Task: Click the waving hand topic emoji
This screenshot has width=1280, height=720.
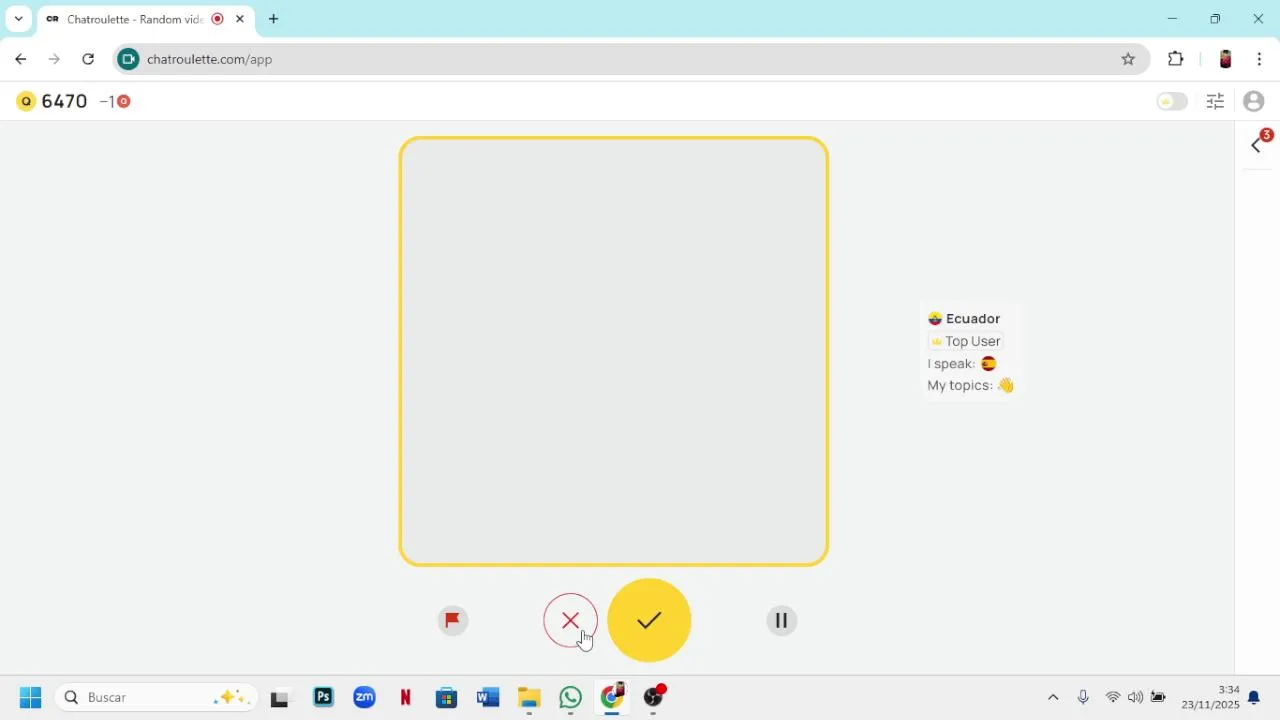Action: [x=1006, y=385]
